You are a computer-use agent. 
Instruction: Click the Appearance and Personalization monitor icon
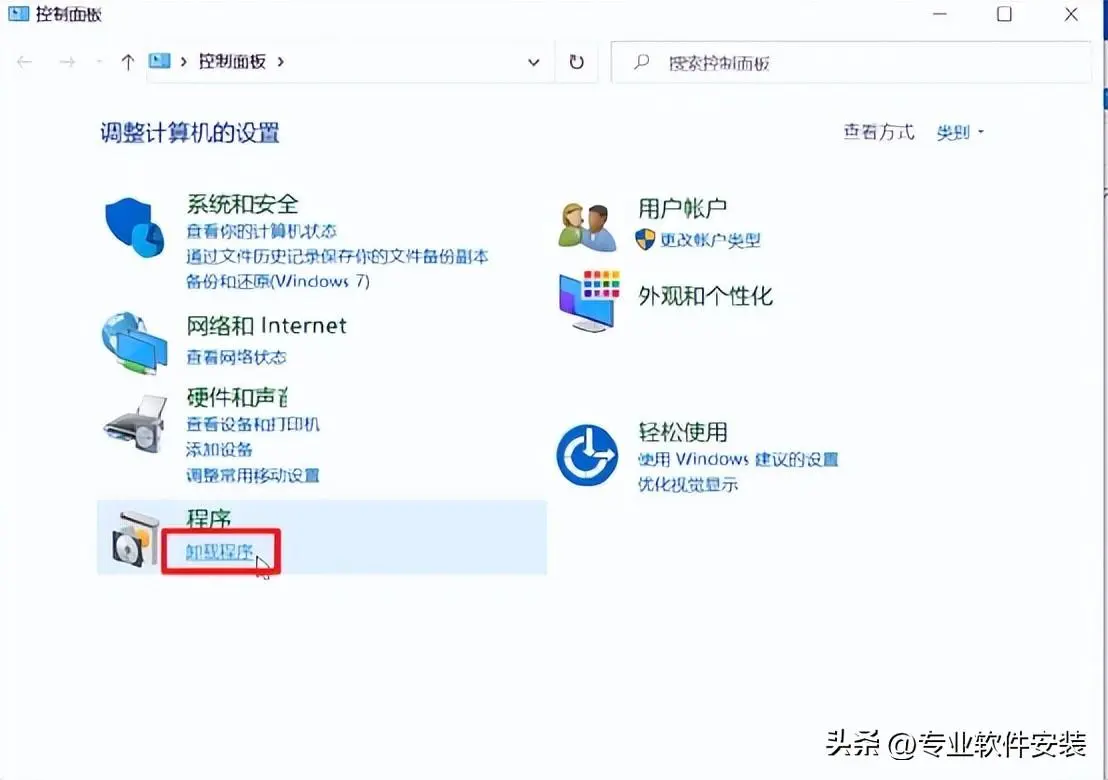point(589,301)
